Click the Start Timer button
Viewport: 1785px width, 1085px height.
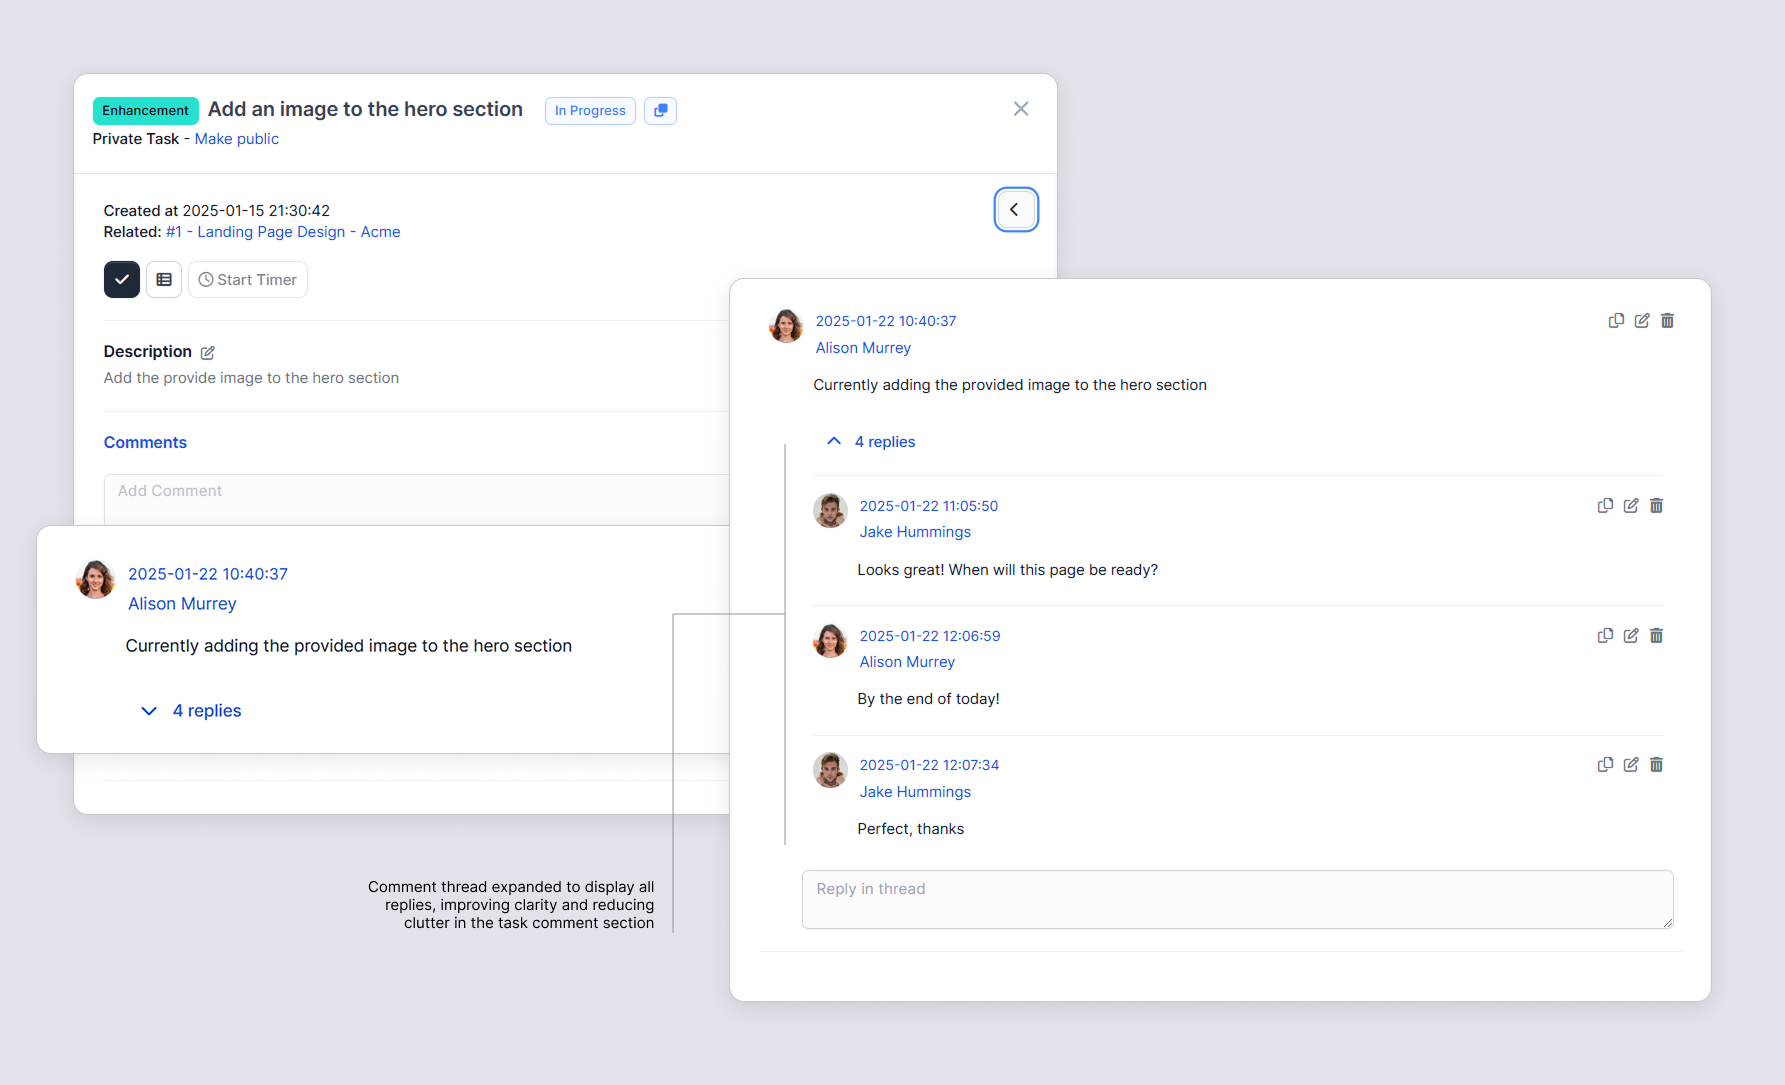click(x=248, y=280)
